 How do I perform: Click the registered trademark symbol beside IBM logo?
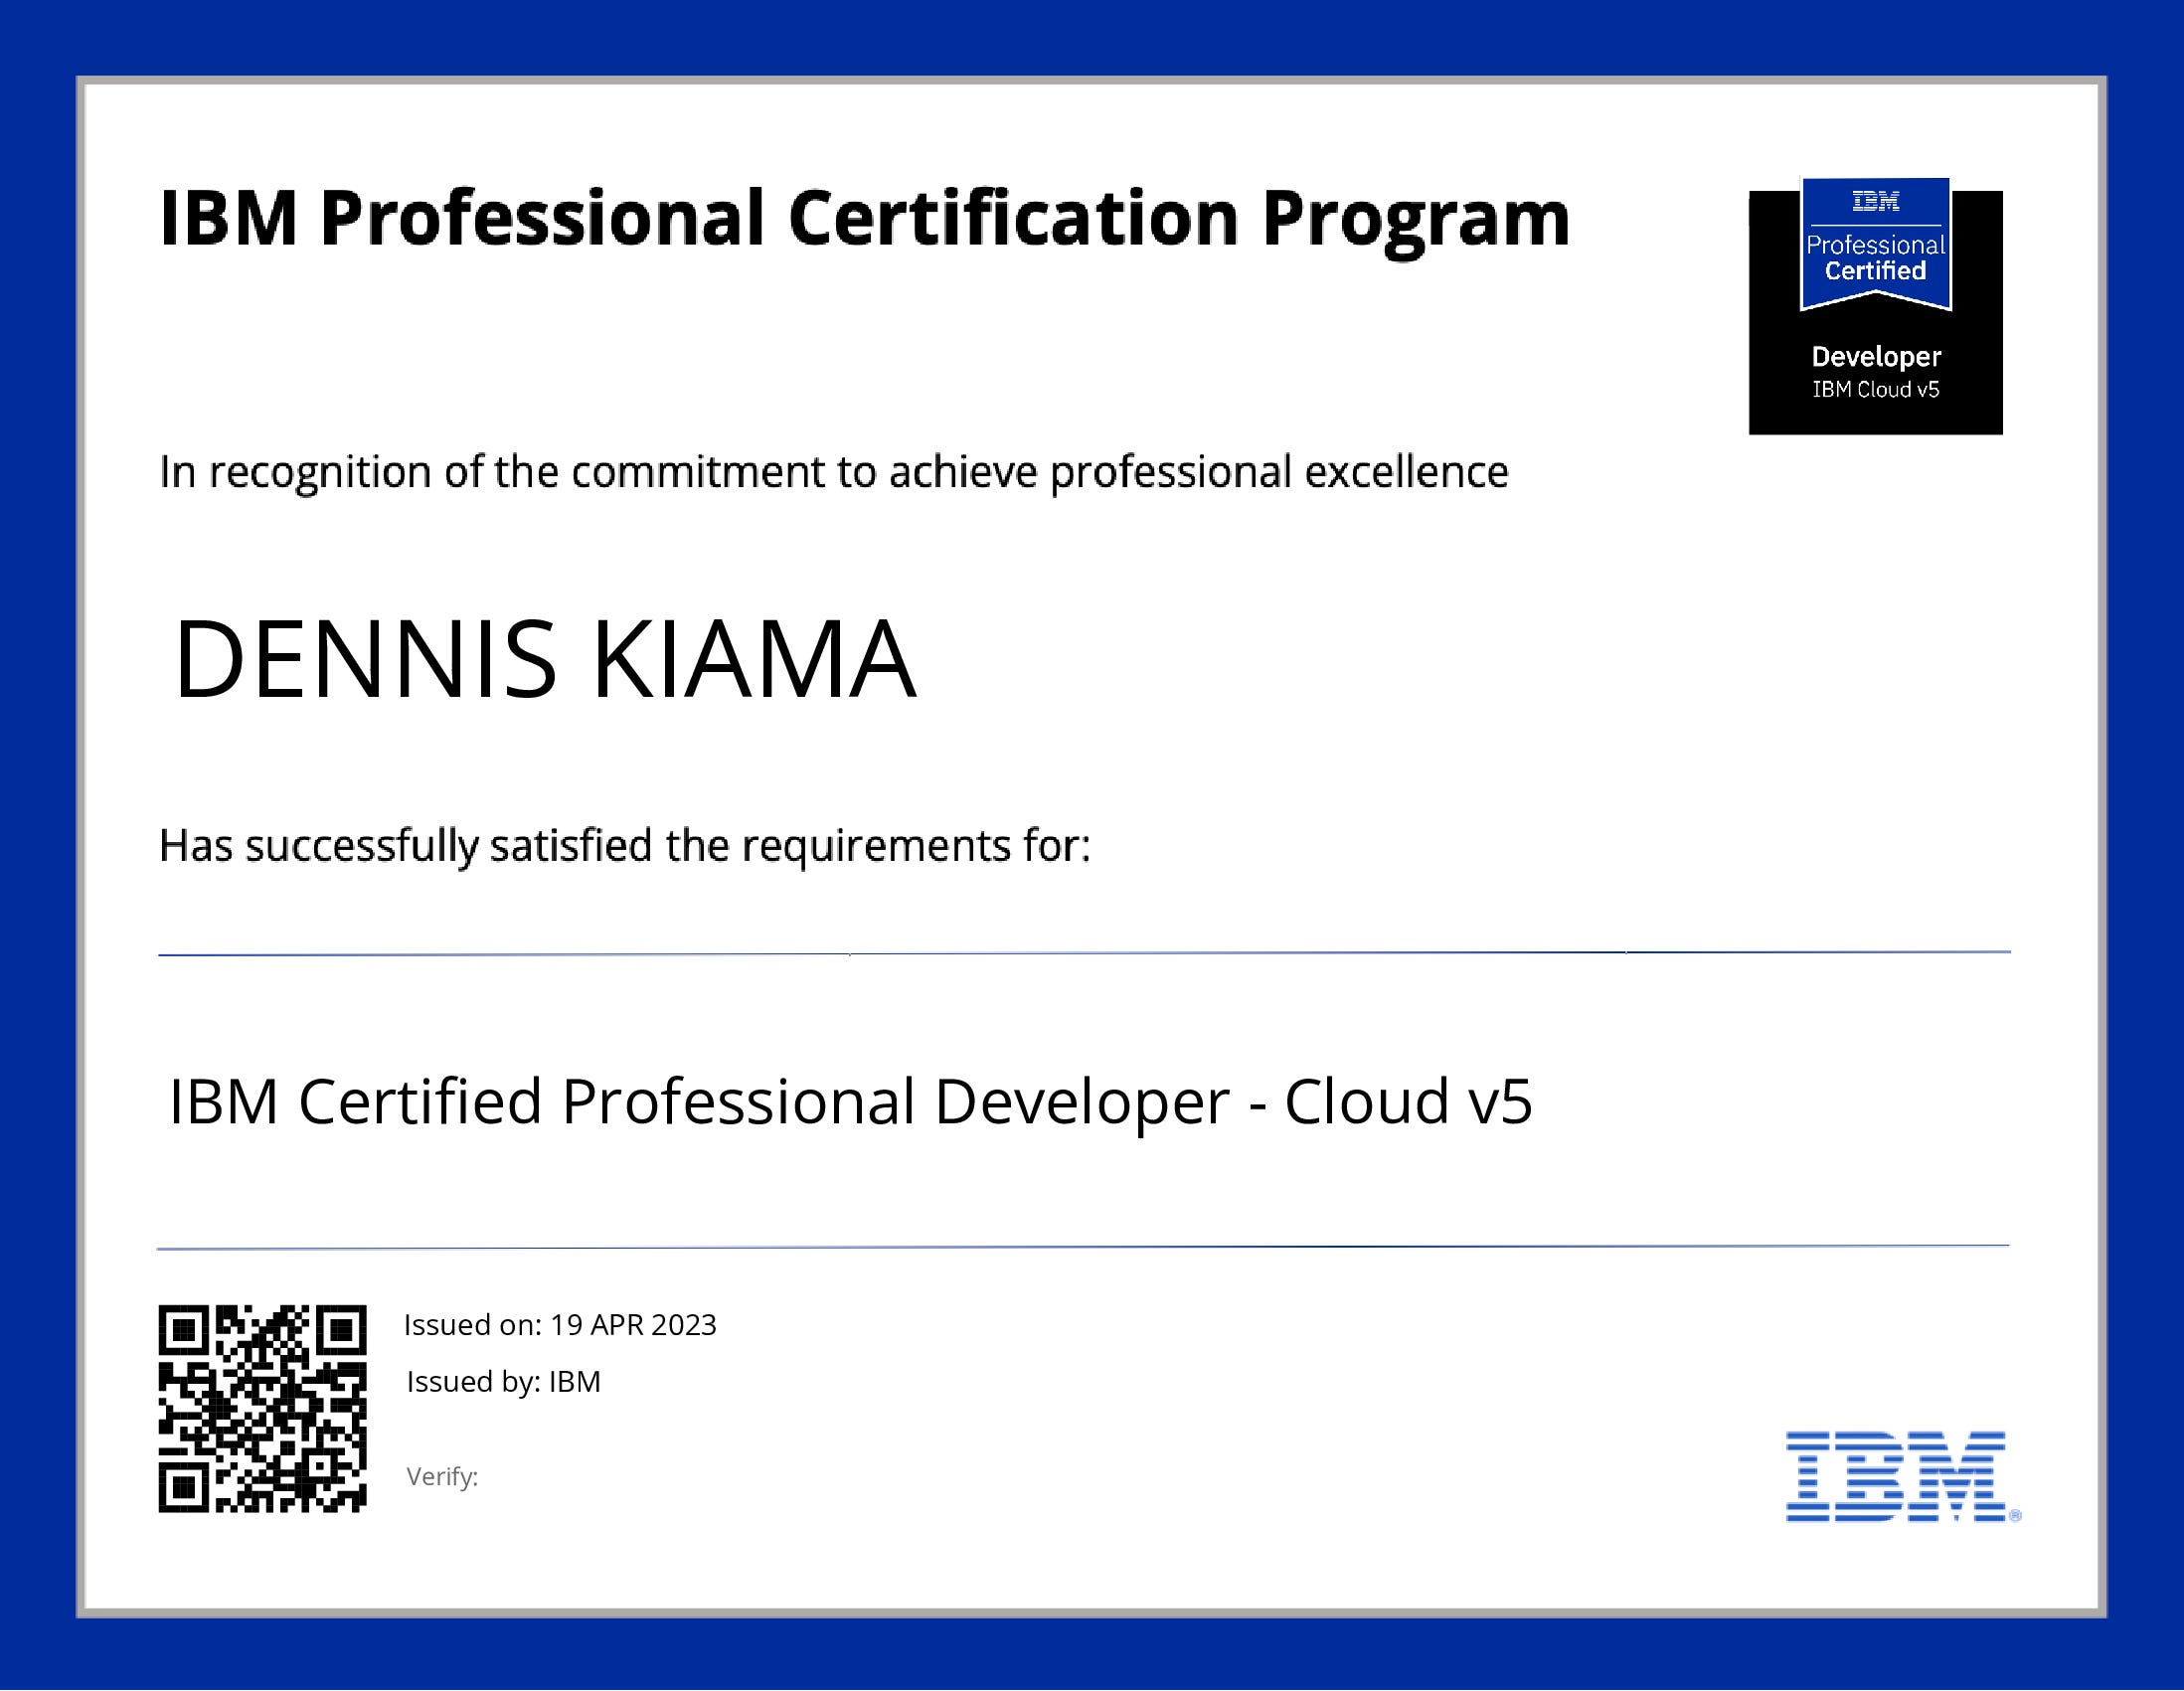point(2015,1515)
